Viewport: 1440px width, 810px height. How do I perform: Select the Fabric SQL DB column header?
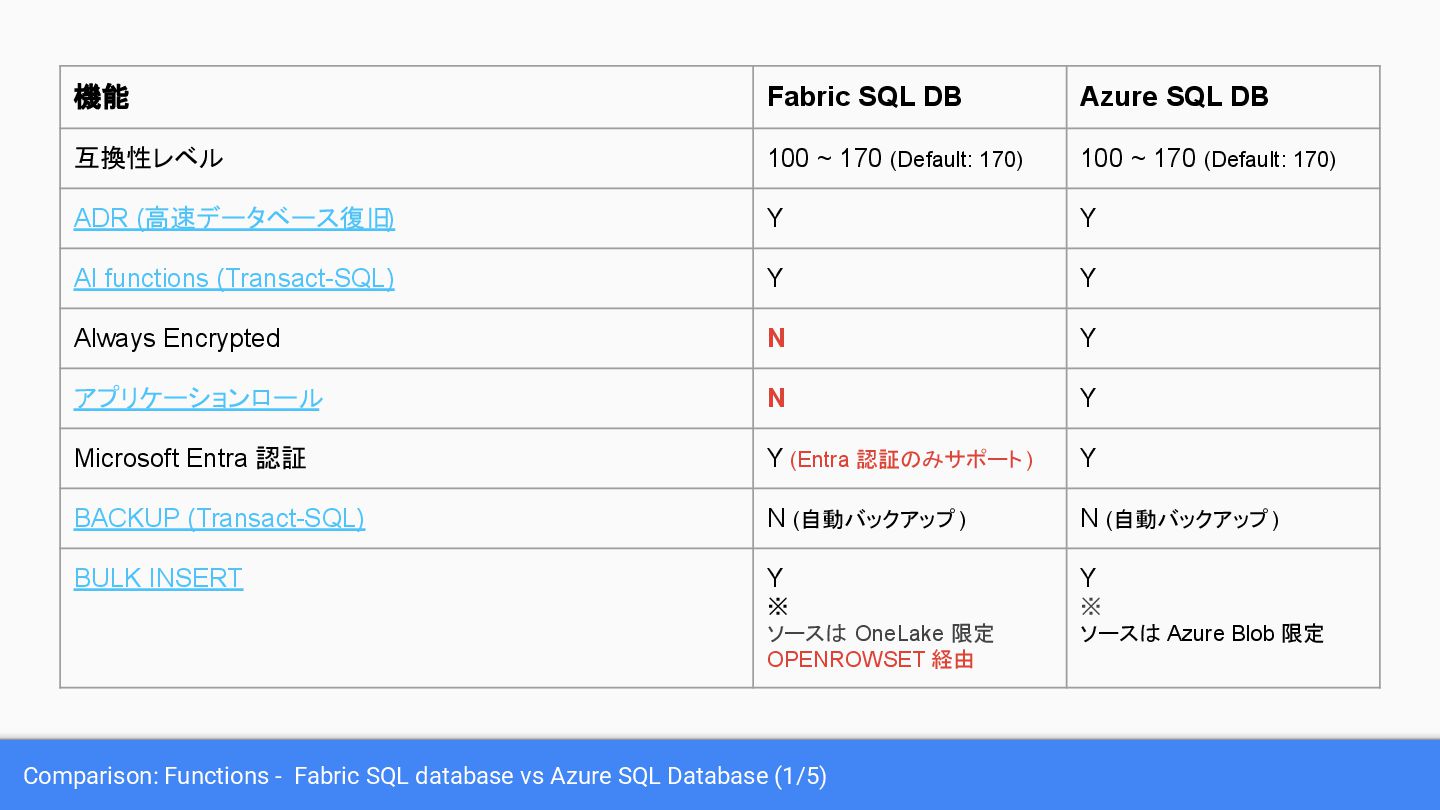[x=864, y=97]
